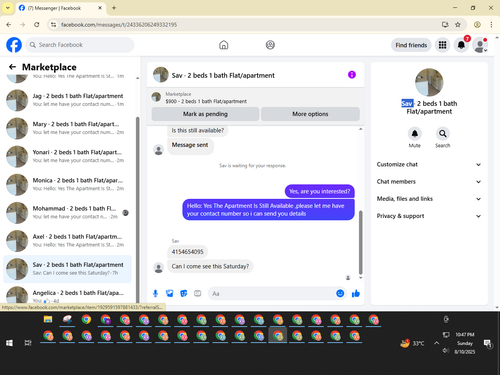Search in conversation magnifier icon
Image resolution: width=500 pixels, height=375 pixels.
tap(443, 134)
